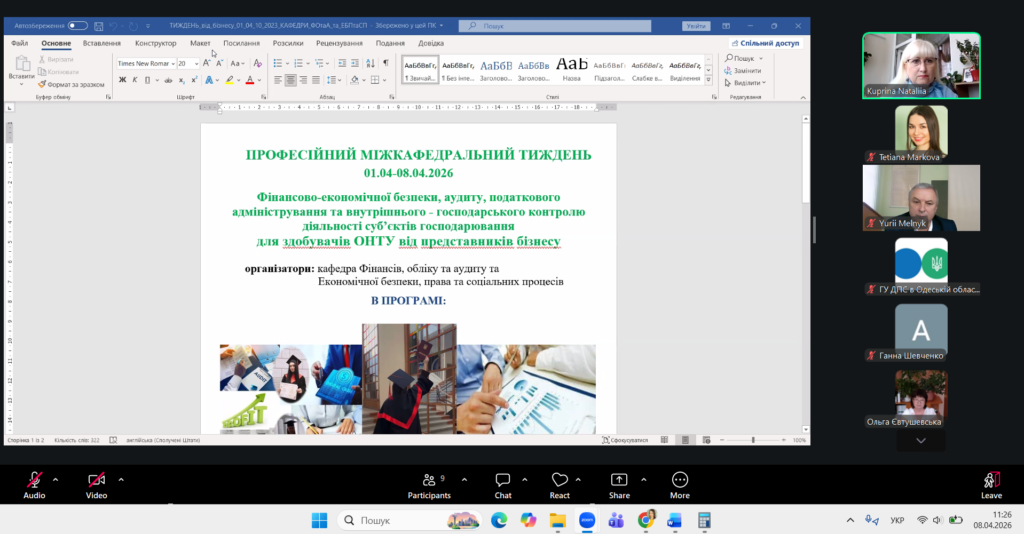Switch to the Рецензування tab

pos(339,43)
